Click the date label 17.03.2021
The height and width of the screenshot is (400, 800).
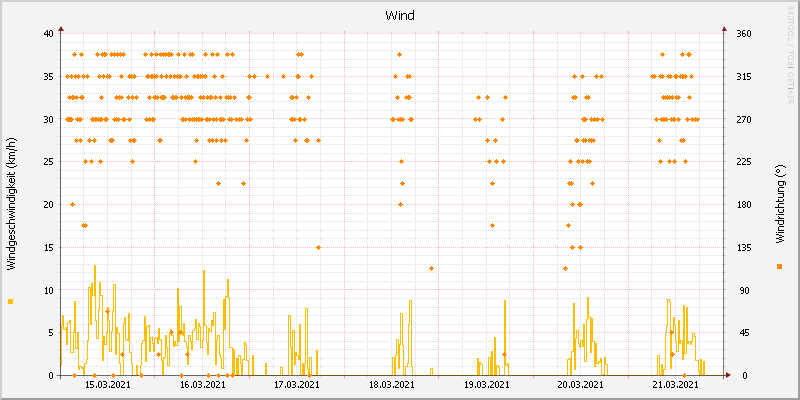pyautogui.click(x=296, y=385)
